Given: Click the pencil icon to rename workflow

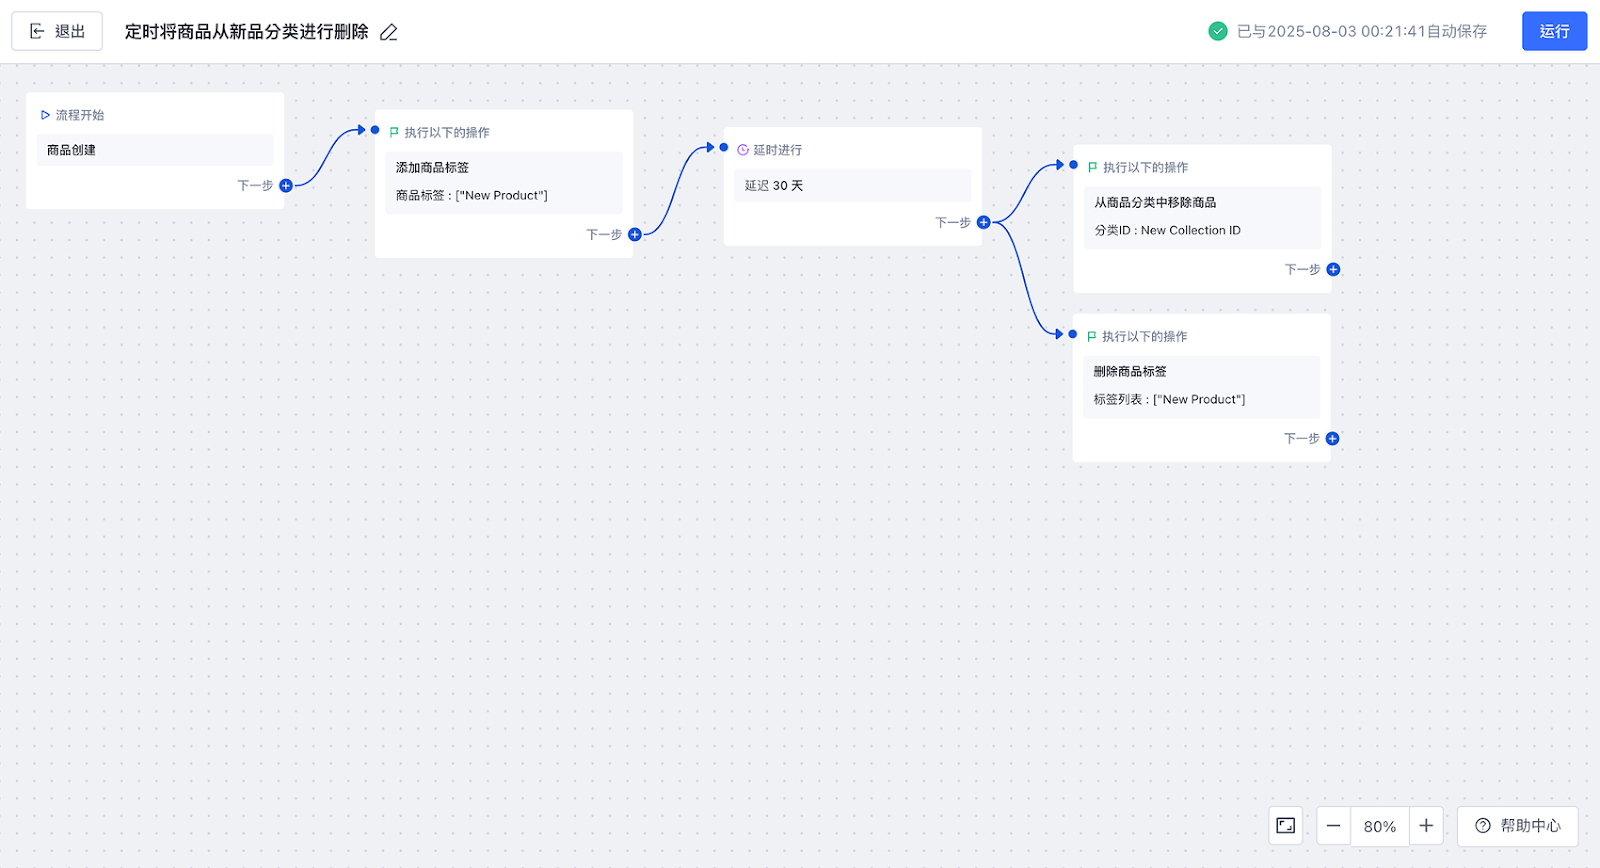Looking at the screenshot, I should (x=389, y=32).
